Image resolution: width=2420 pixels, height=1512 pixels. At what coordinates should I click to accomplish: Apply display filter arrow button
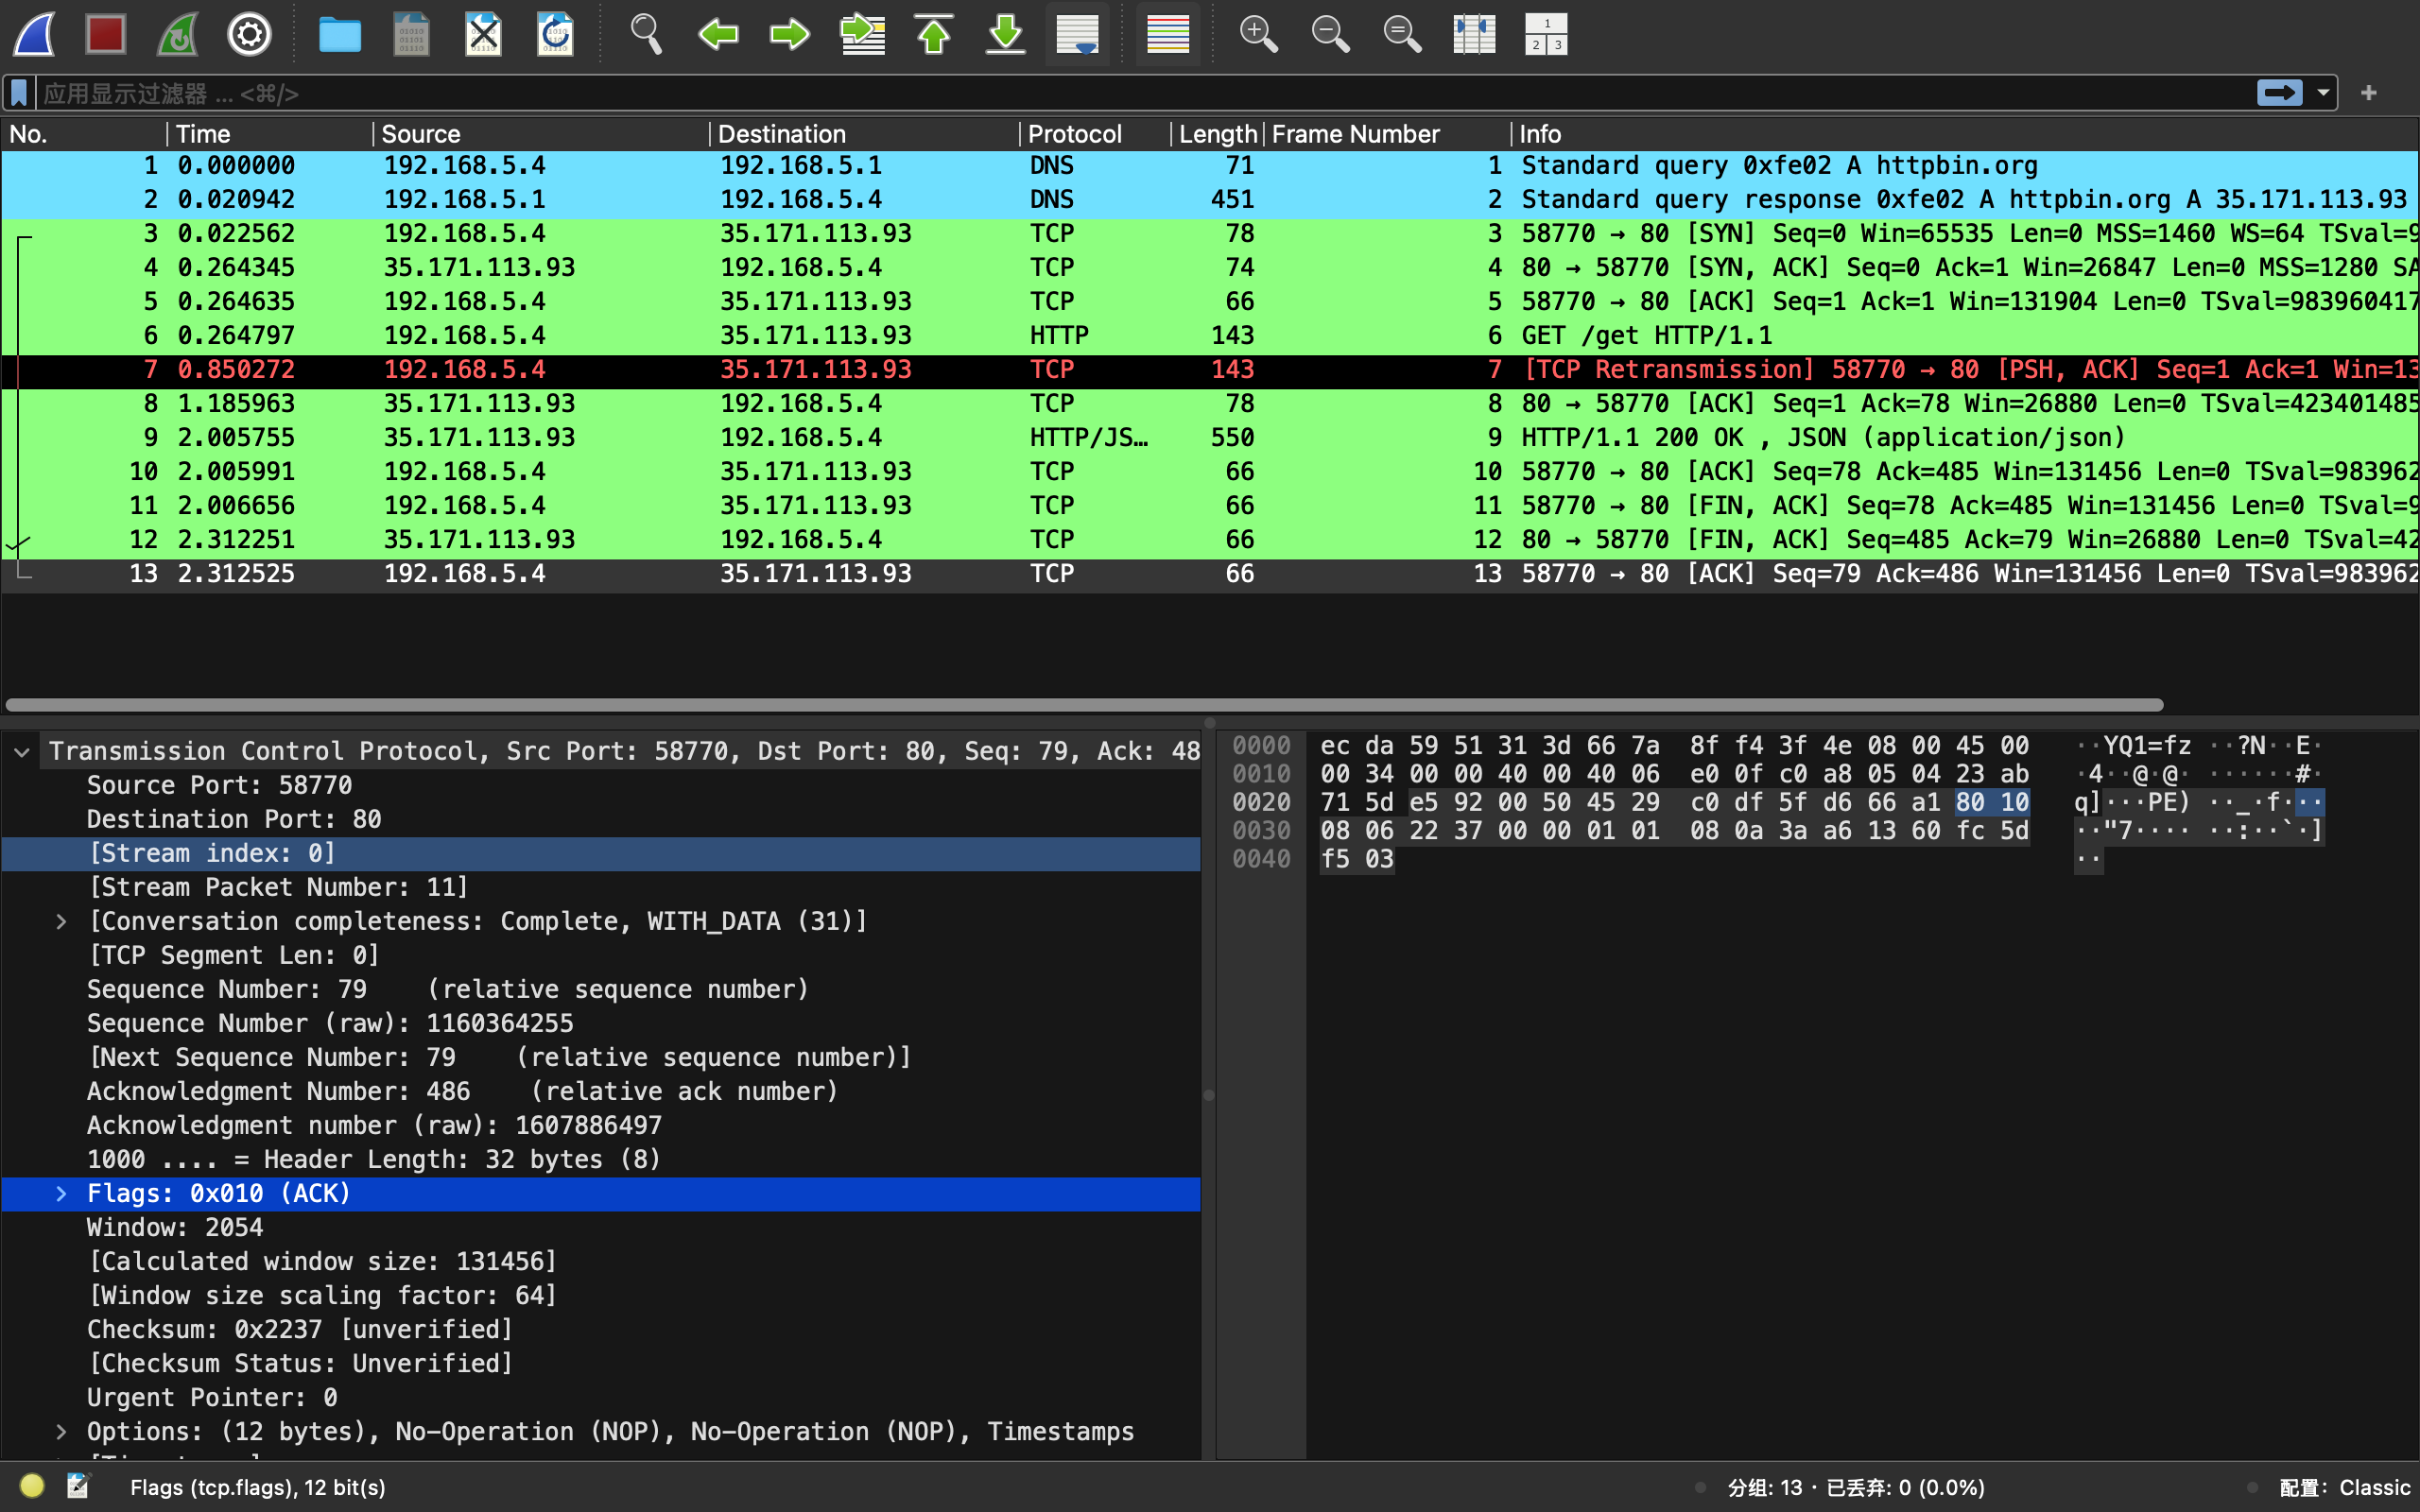pyautogui.click(x=2279, y=93)
